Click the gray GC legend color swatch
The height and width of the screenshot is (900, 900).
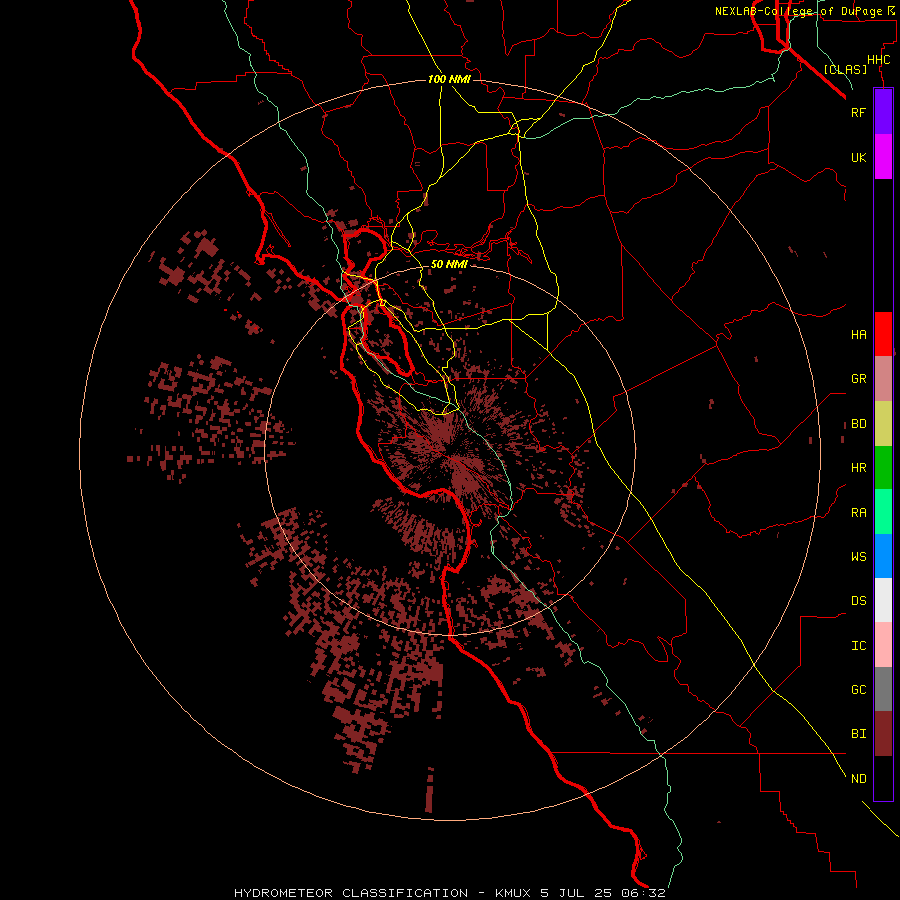click(x=883, y=689)
